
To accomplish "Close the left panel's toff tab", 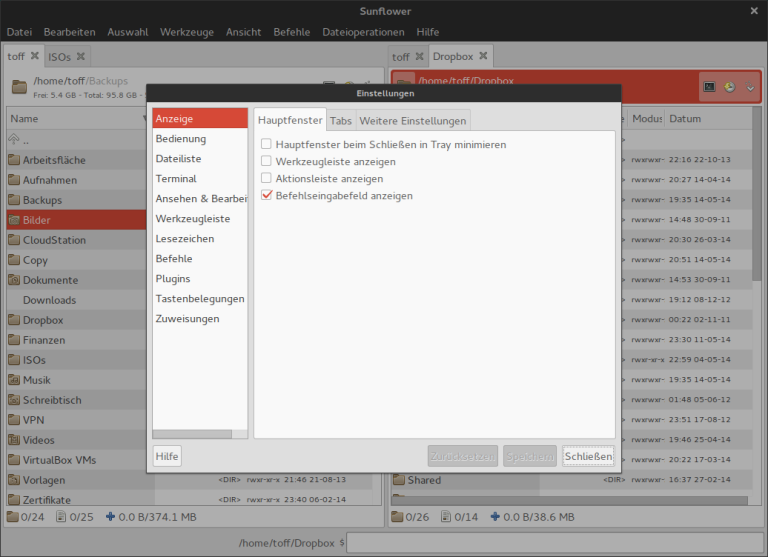I will click(x=35, y=56).
